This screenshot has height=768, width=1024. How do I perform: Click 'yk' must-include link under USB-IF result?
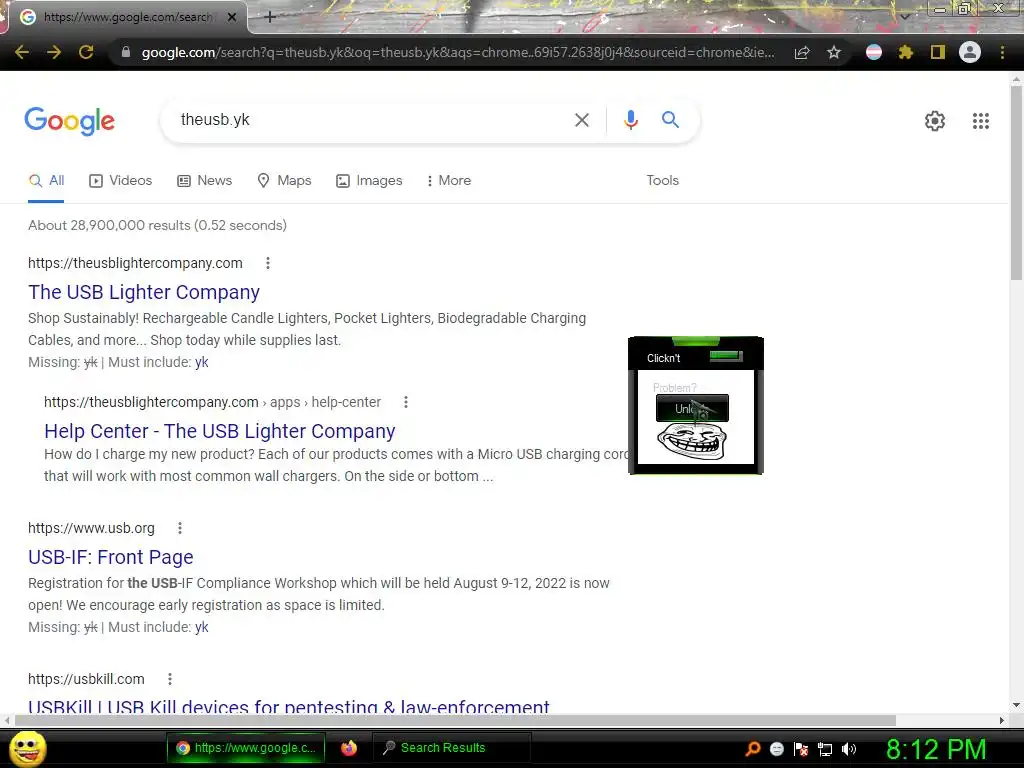click(x=202, y=628)
